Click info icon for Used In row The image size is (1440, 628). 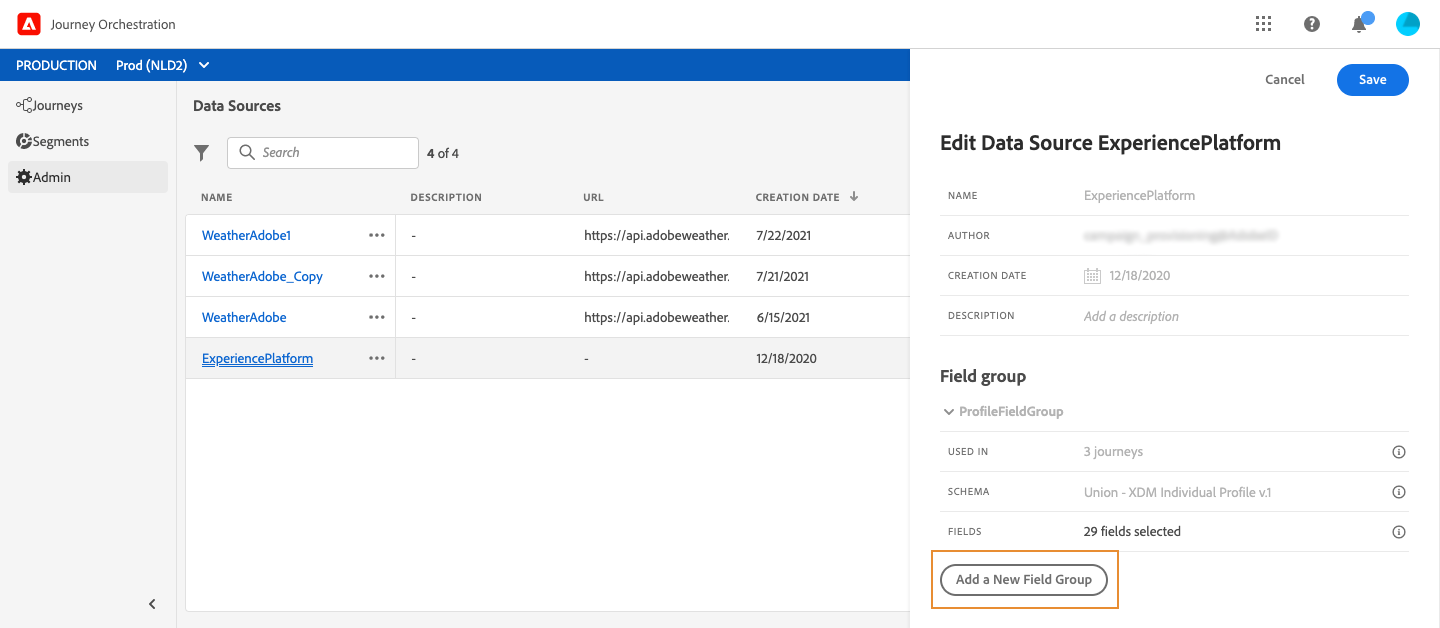point(1399,452)
